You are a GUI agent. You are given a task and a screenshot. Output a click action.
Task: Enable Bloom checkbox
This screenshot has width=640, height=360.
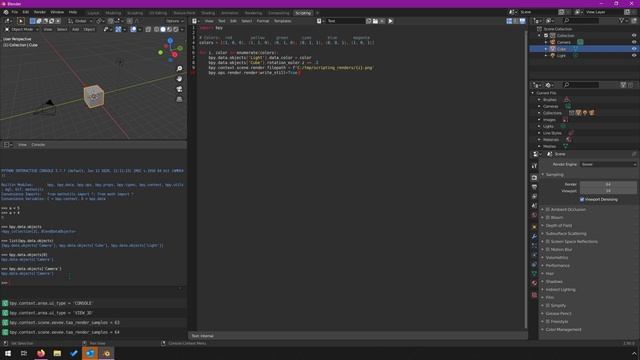(x=548, y=218)
